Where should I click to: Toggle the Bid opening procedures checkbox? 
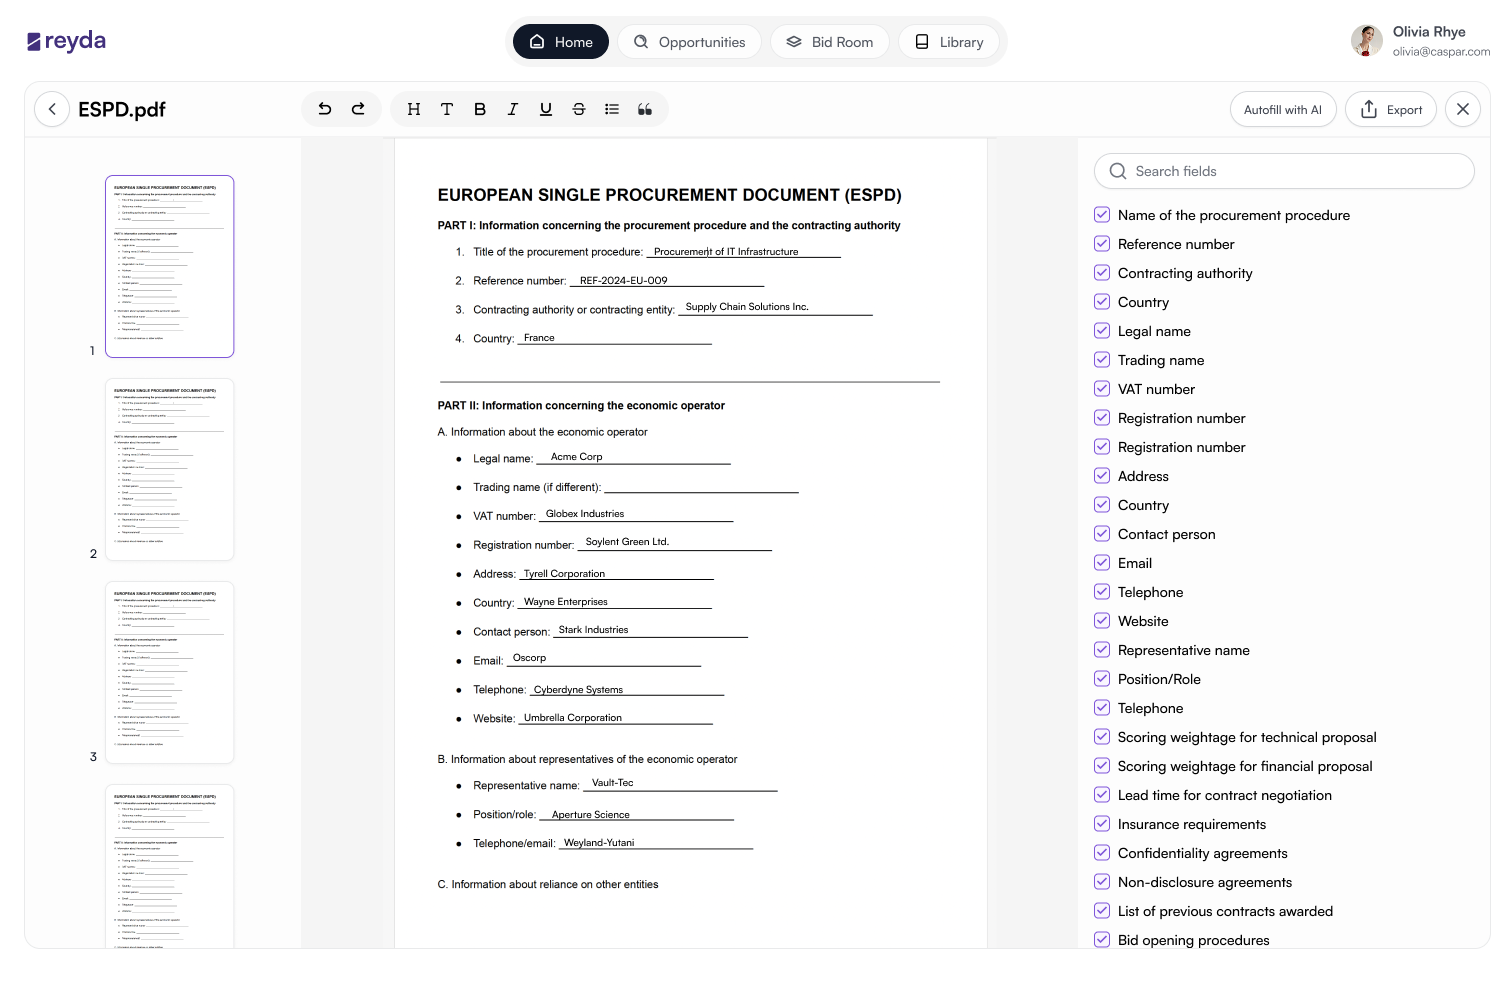tap(1102, 940)
